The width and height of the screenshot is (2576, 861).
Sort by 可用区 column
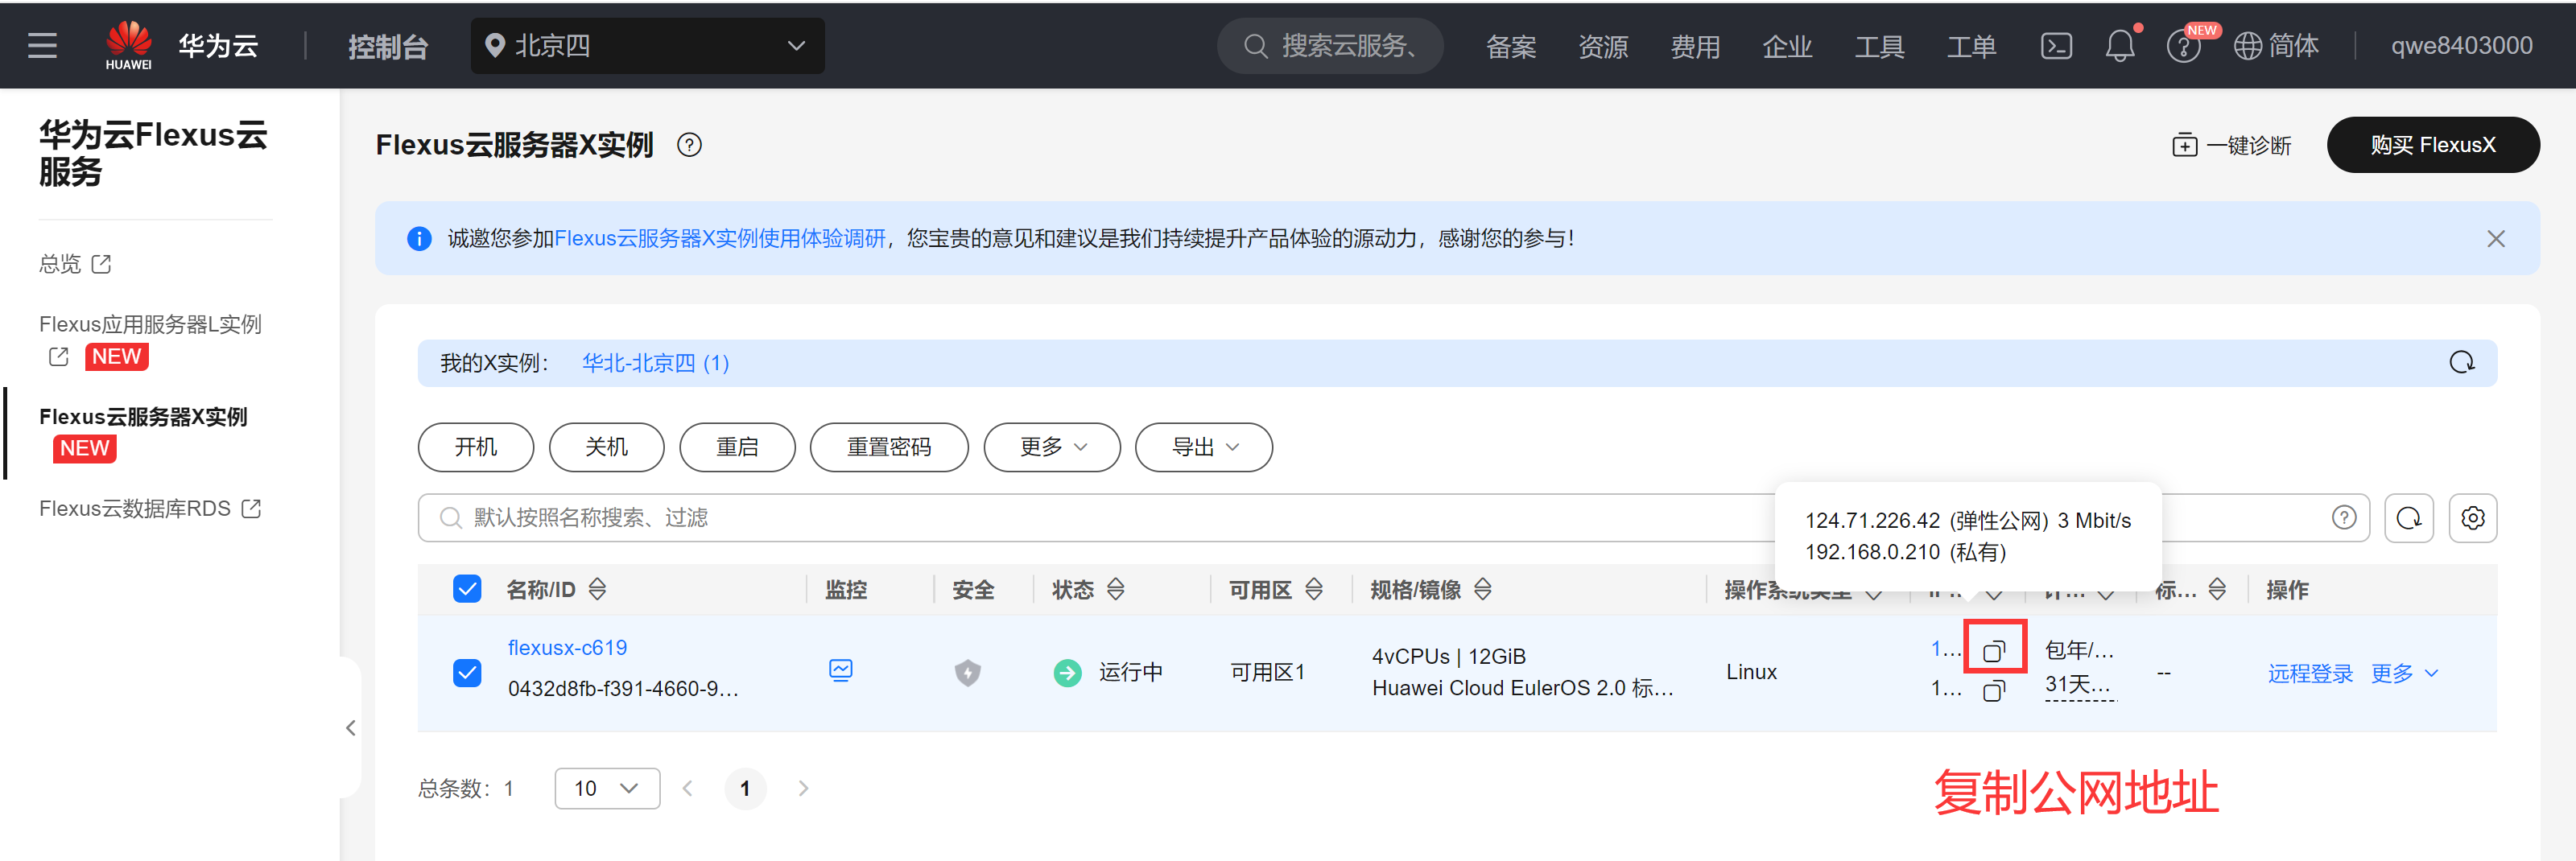pos(1314,590)
